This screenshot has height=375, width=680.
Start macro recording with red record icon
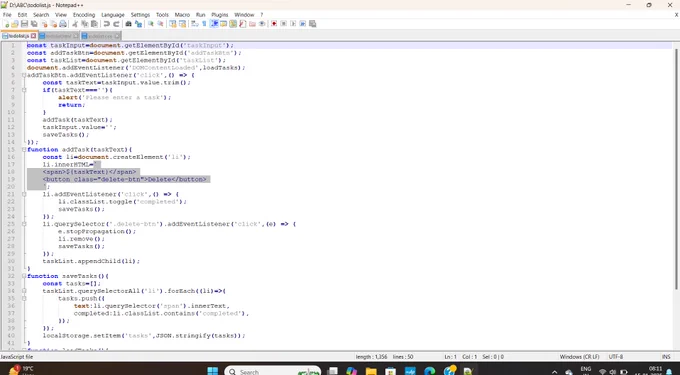[273, 23]
